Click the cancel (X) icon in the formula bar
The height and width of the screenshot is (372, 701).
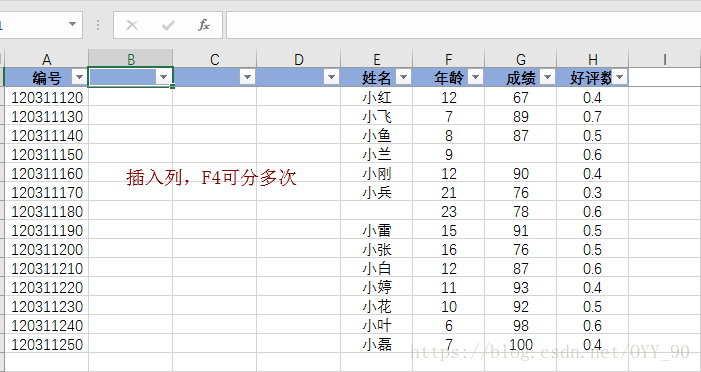click(x=131, y=25)
